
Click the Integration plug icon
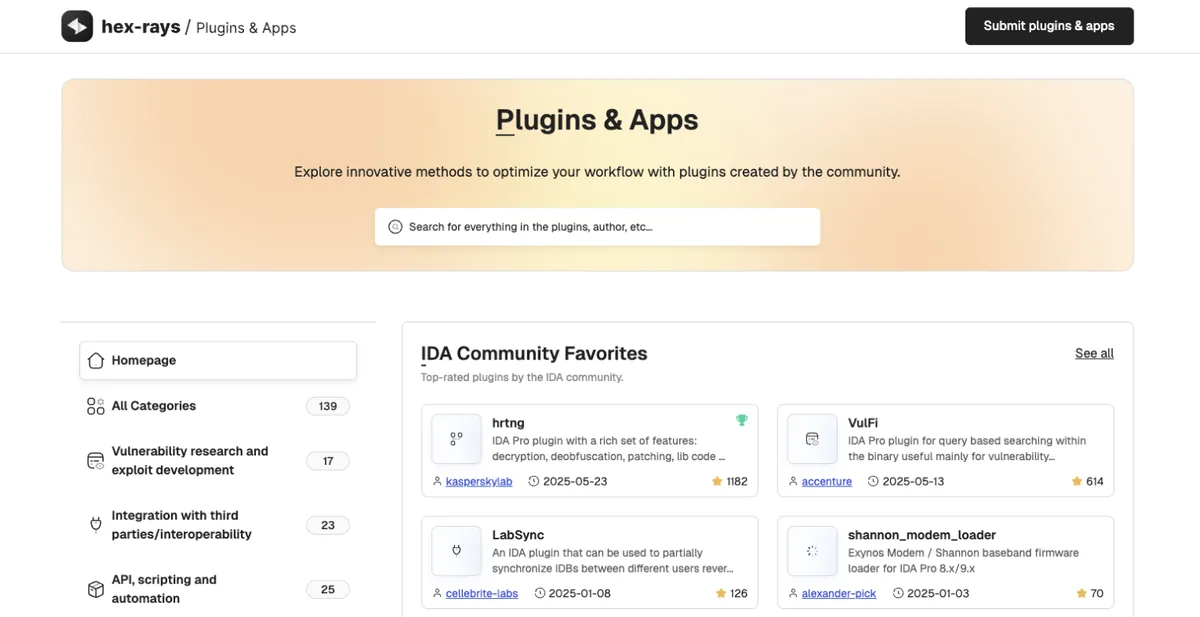click(x=96, y=525)
